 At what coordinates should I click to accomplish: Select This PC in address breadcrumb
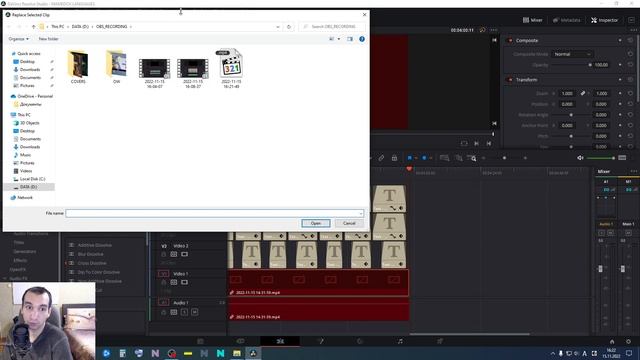point(58,27)
